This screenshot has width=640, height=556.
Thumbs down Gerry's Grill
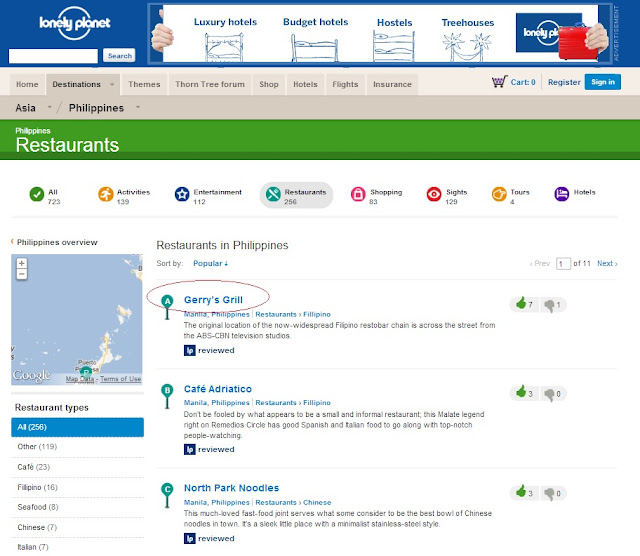click(x=552, y=305)
